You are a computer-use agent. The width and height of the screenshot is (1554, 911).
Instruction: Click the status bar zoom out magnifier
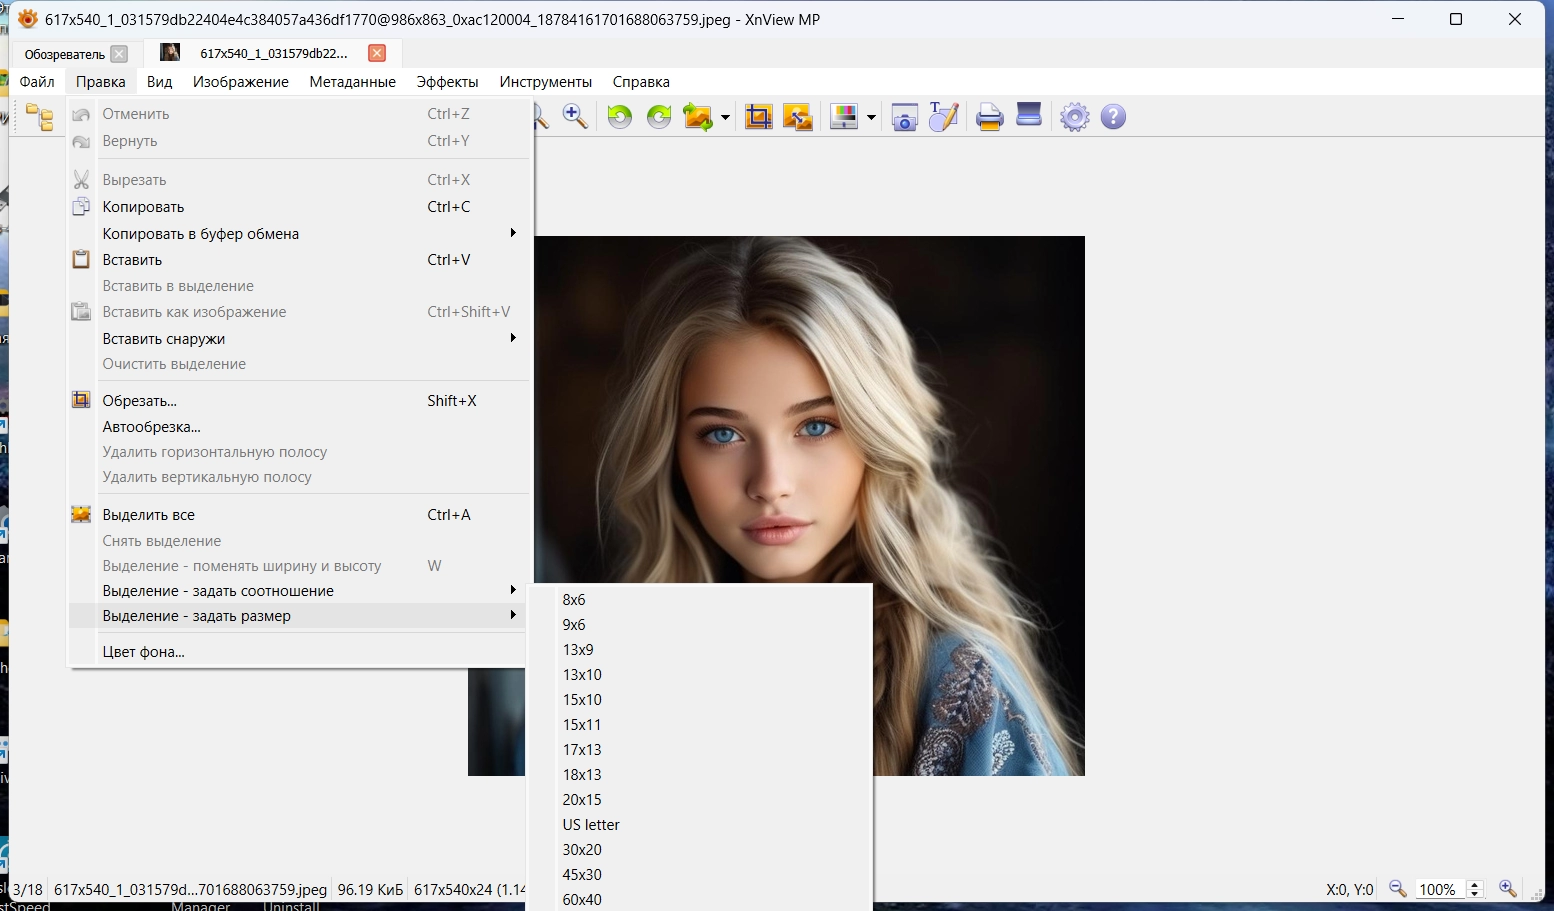click(x=1398, y=889)
